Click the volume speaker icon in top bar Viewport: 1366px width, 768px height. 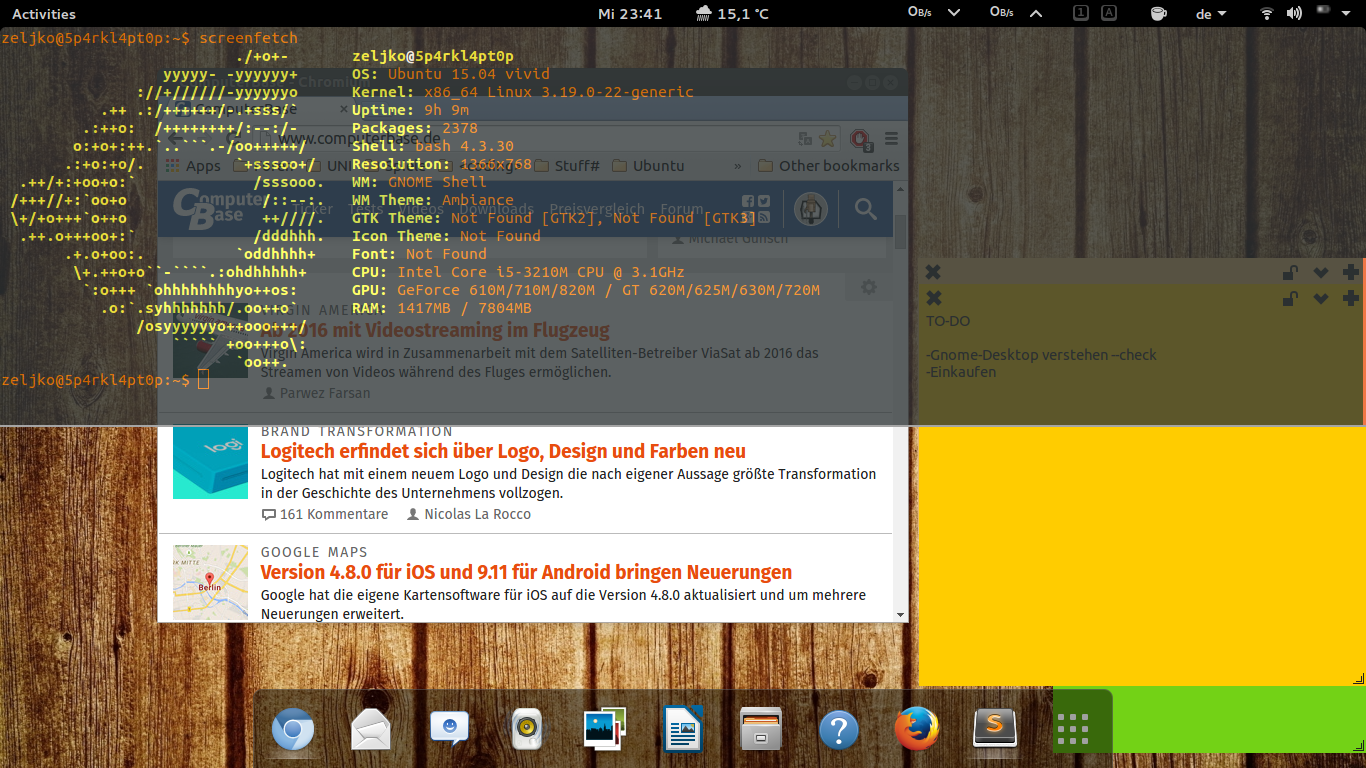coord(1294,13)
